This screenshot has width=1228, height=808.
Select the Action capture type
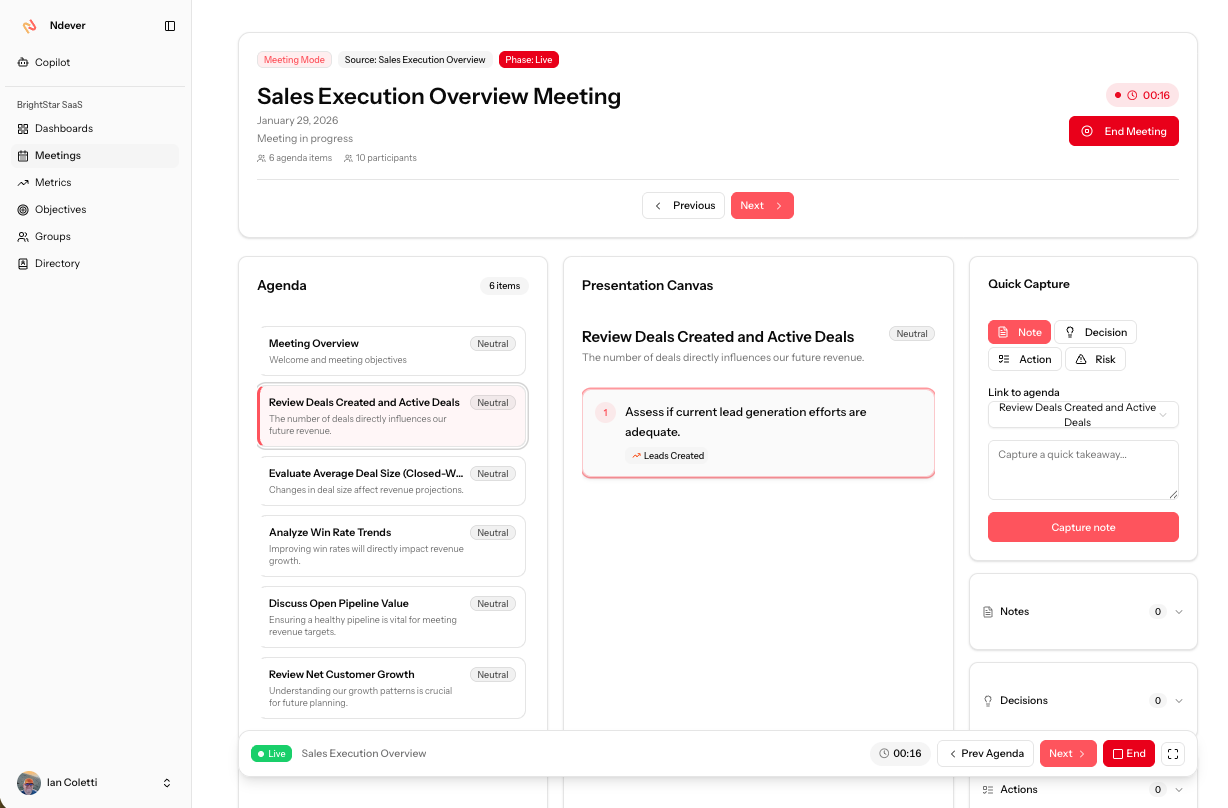[x=1024, y=359]
